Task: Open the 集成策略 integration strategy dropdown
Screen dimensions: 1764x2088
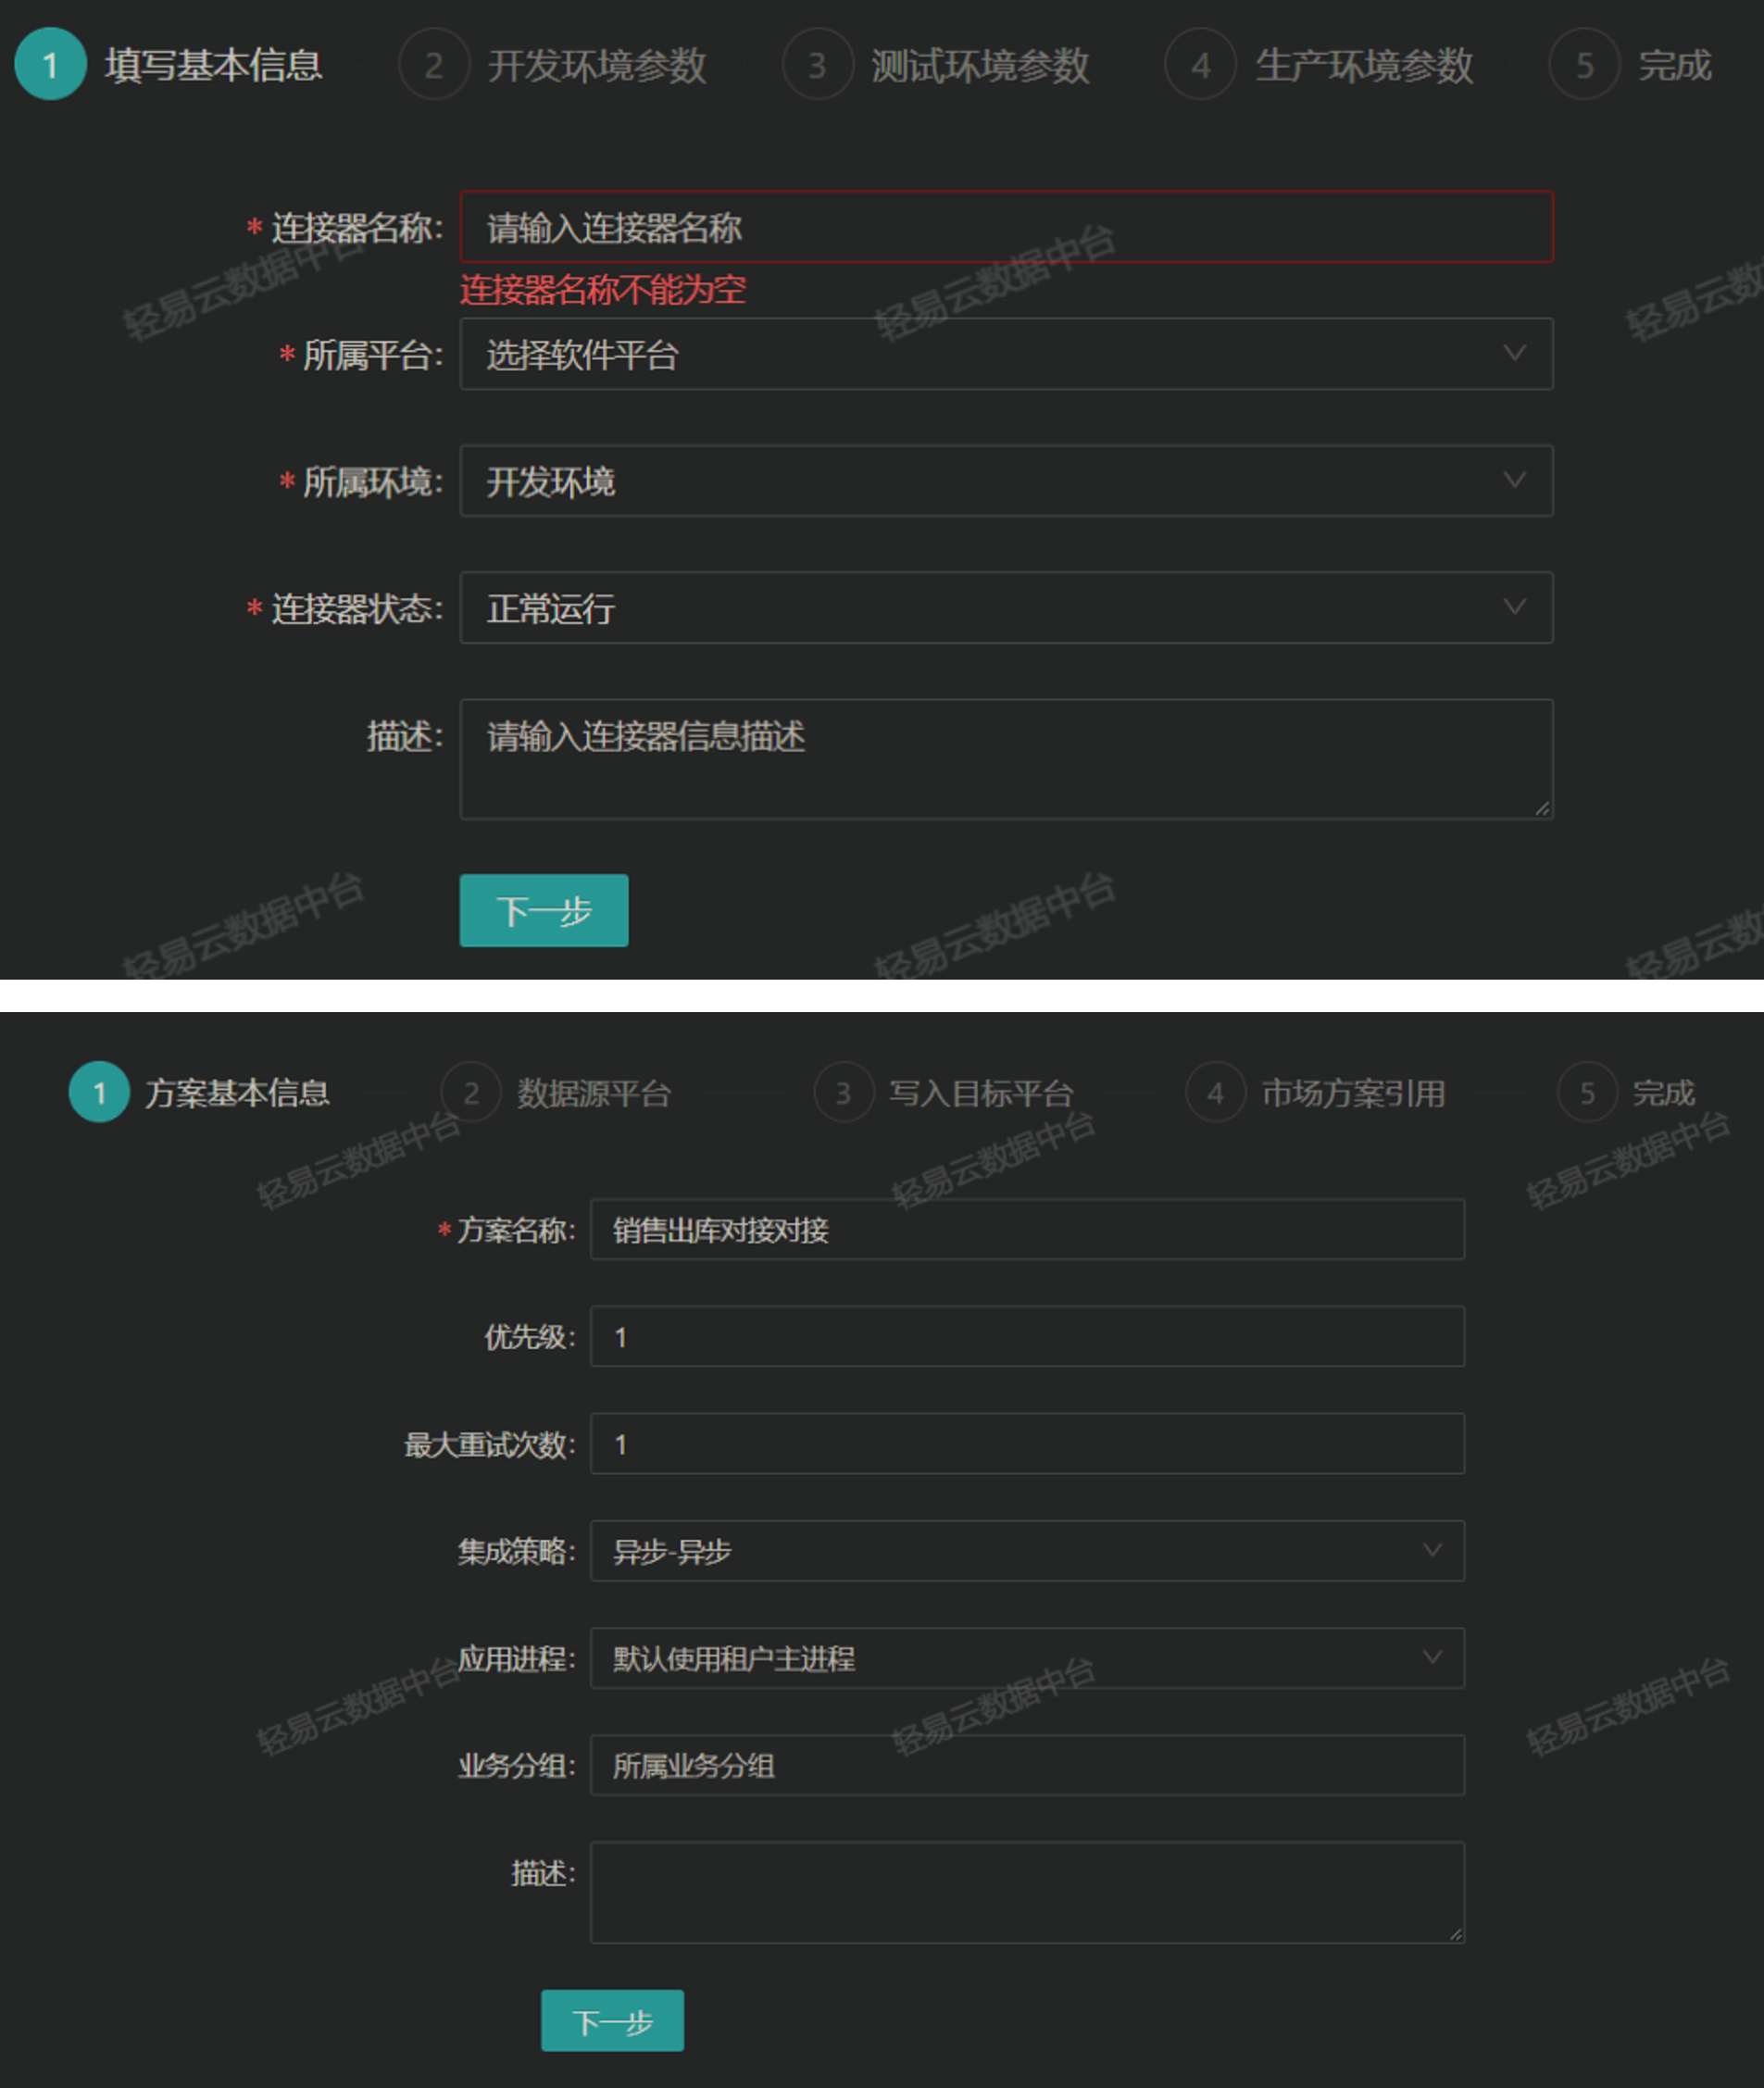Action: 1025,1551
